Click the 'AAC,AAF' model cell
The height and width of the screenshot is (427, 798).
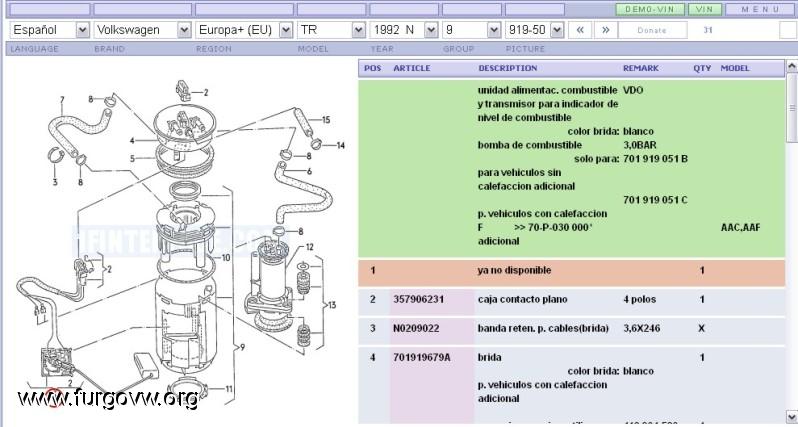740,227
